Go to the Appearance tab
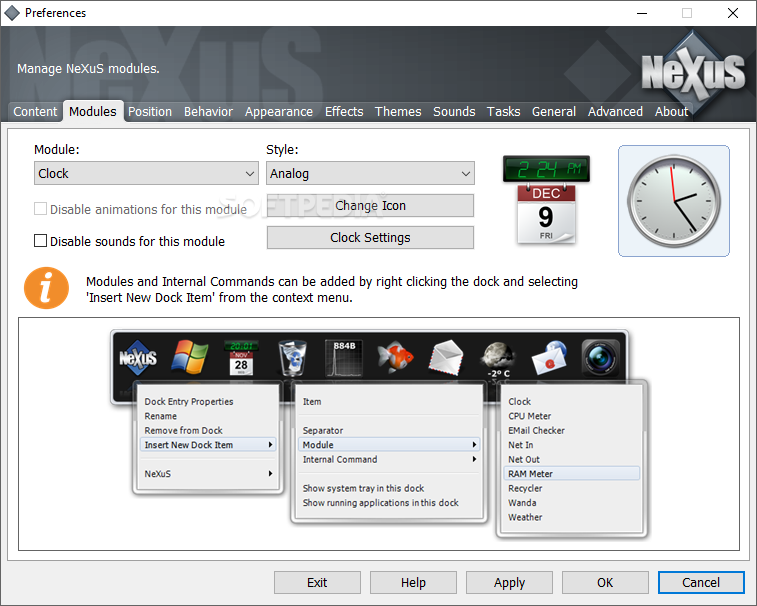Viewport: 757px width, 606px height. tap(279, 112)
